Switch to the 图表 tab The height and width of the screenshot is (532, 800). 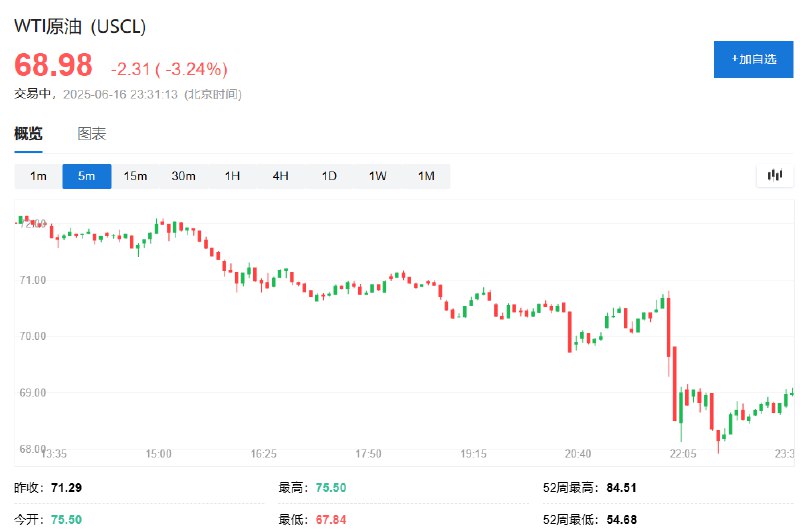[x=91, y=134]
